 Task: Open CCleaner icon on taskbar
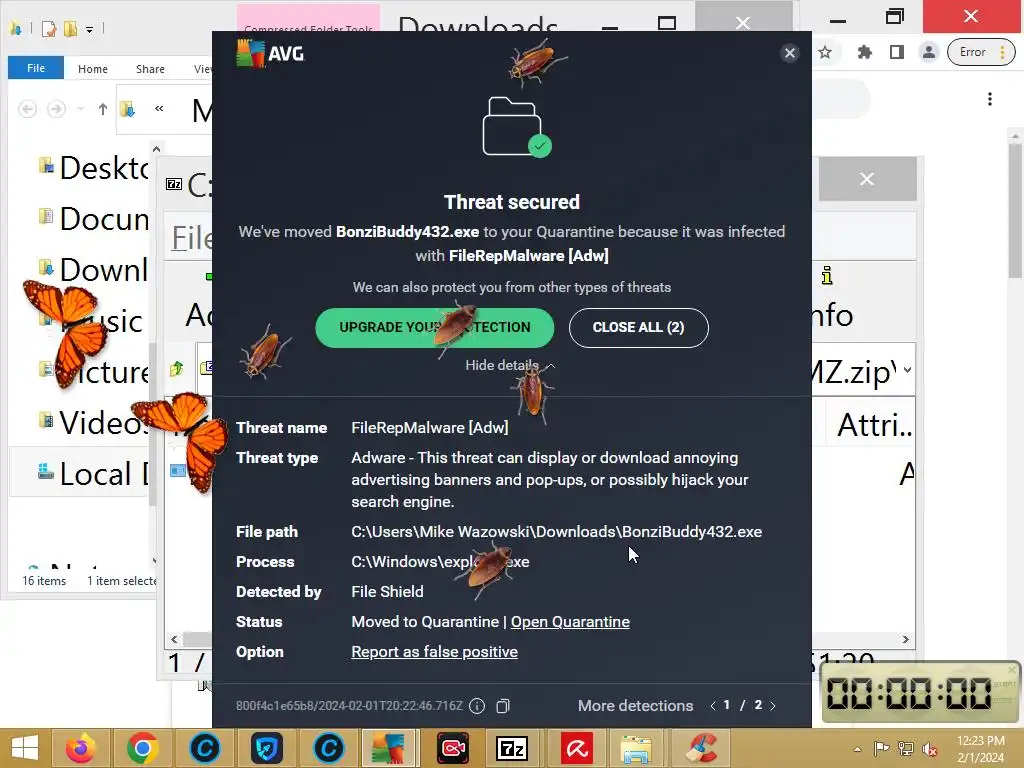coord(701,748)
